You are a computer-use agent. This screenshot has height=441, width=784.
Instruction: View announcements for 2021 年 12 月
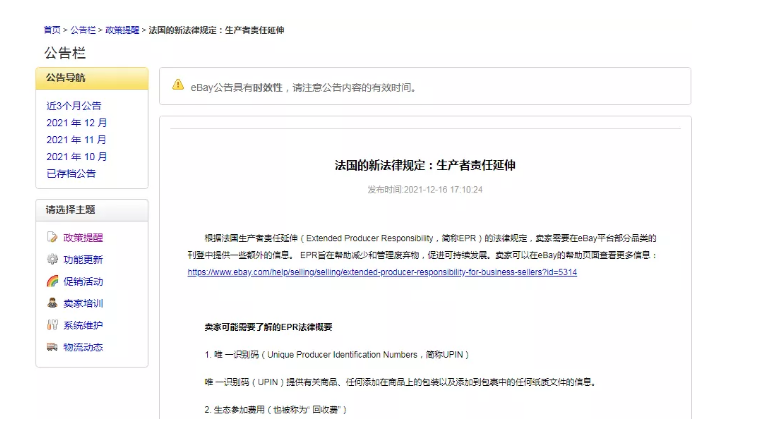(x=76, y=122)
